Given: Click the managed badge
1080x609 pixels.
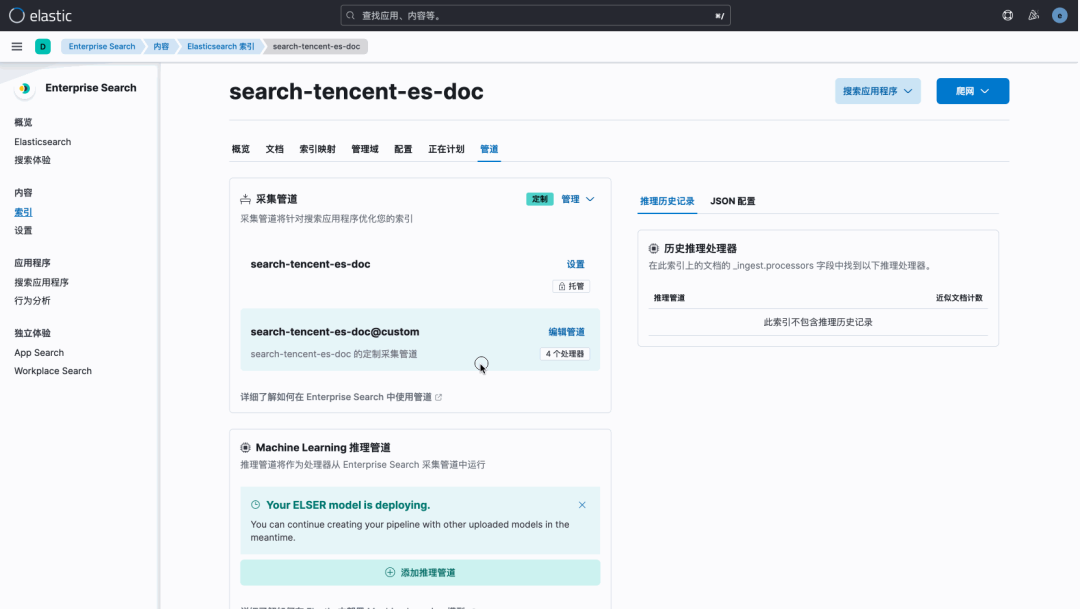Looking at the screenshot, I should point(571,287).
